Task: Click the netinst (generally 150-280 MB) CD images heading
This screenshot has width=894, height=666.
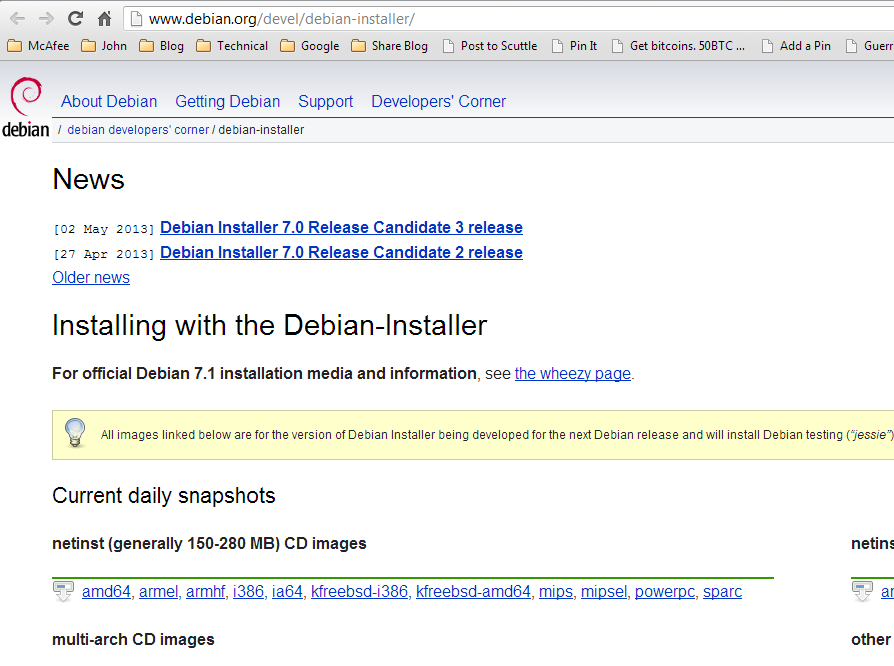Action: point(209,543)
